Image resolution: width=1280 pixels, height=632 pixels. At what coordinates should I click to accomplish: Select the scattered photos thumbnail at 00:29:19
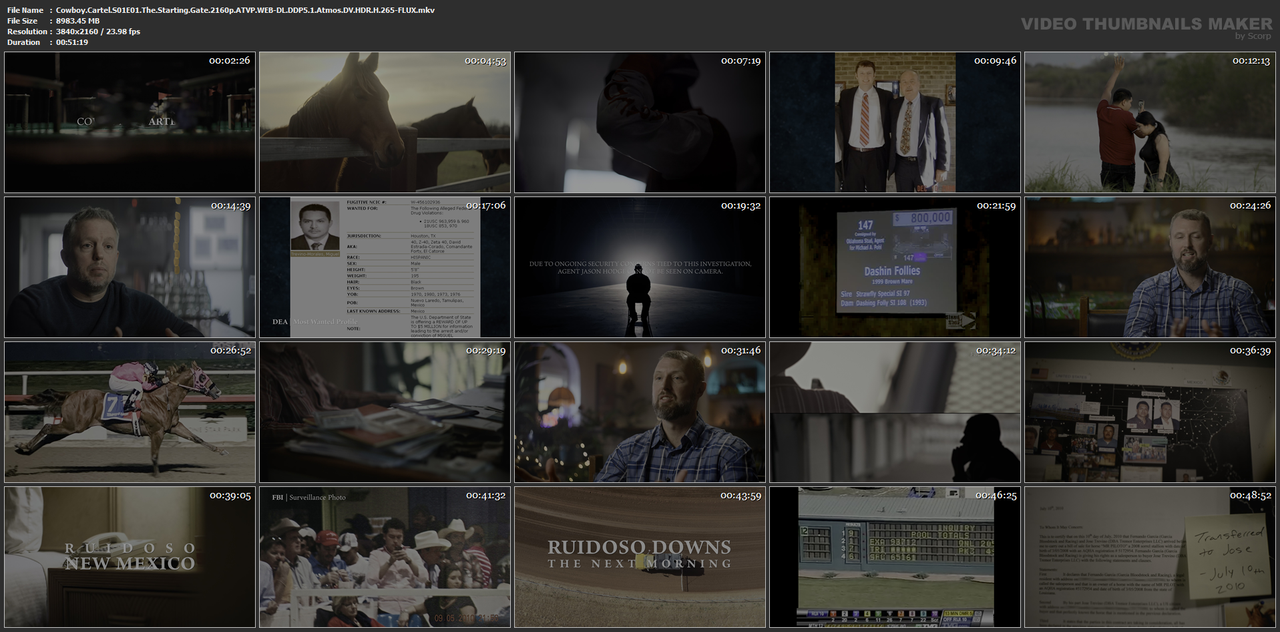pos(385,412)
